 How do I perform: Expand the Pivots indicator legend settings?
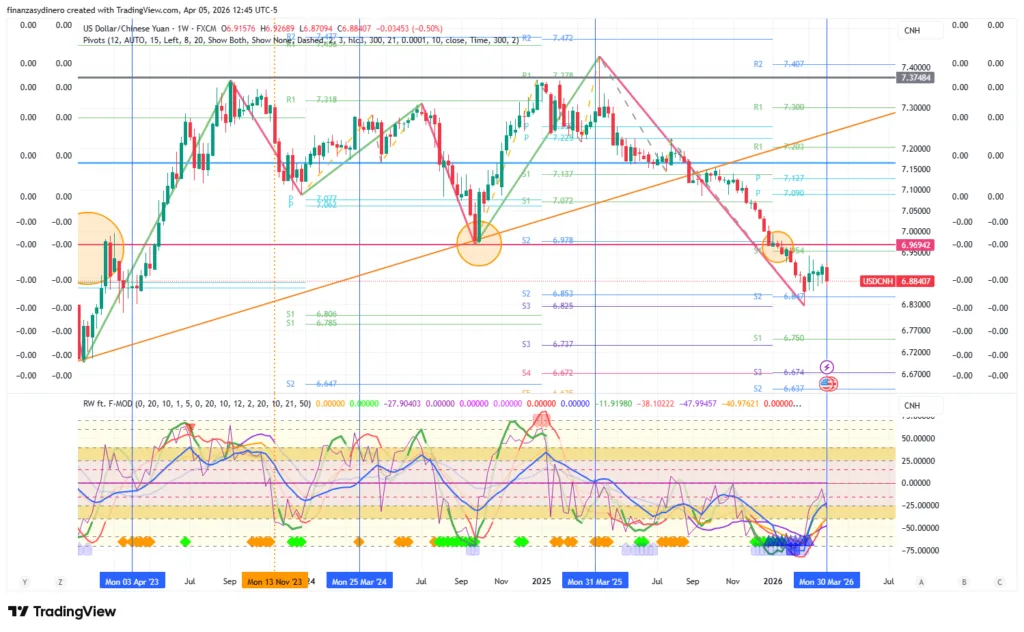point(300,41)
